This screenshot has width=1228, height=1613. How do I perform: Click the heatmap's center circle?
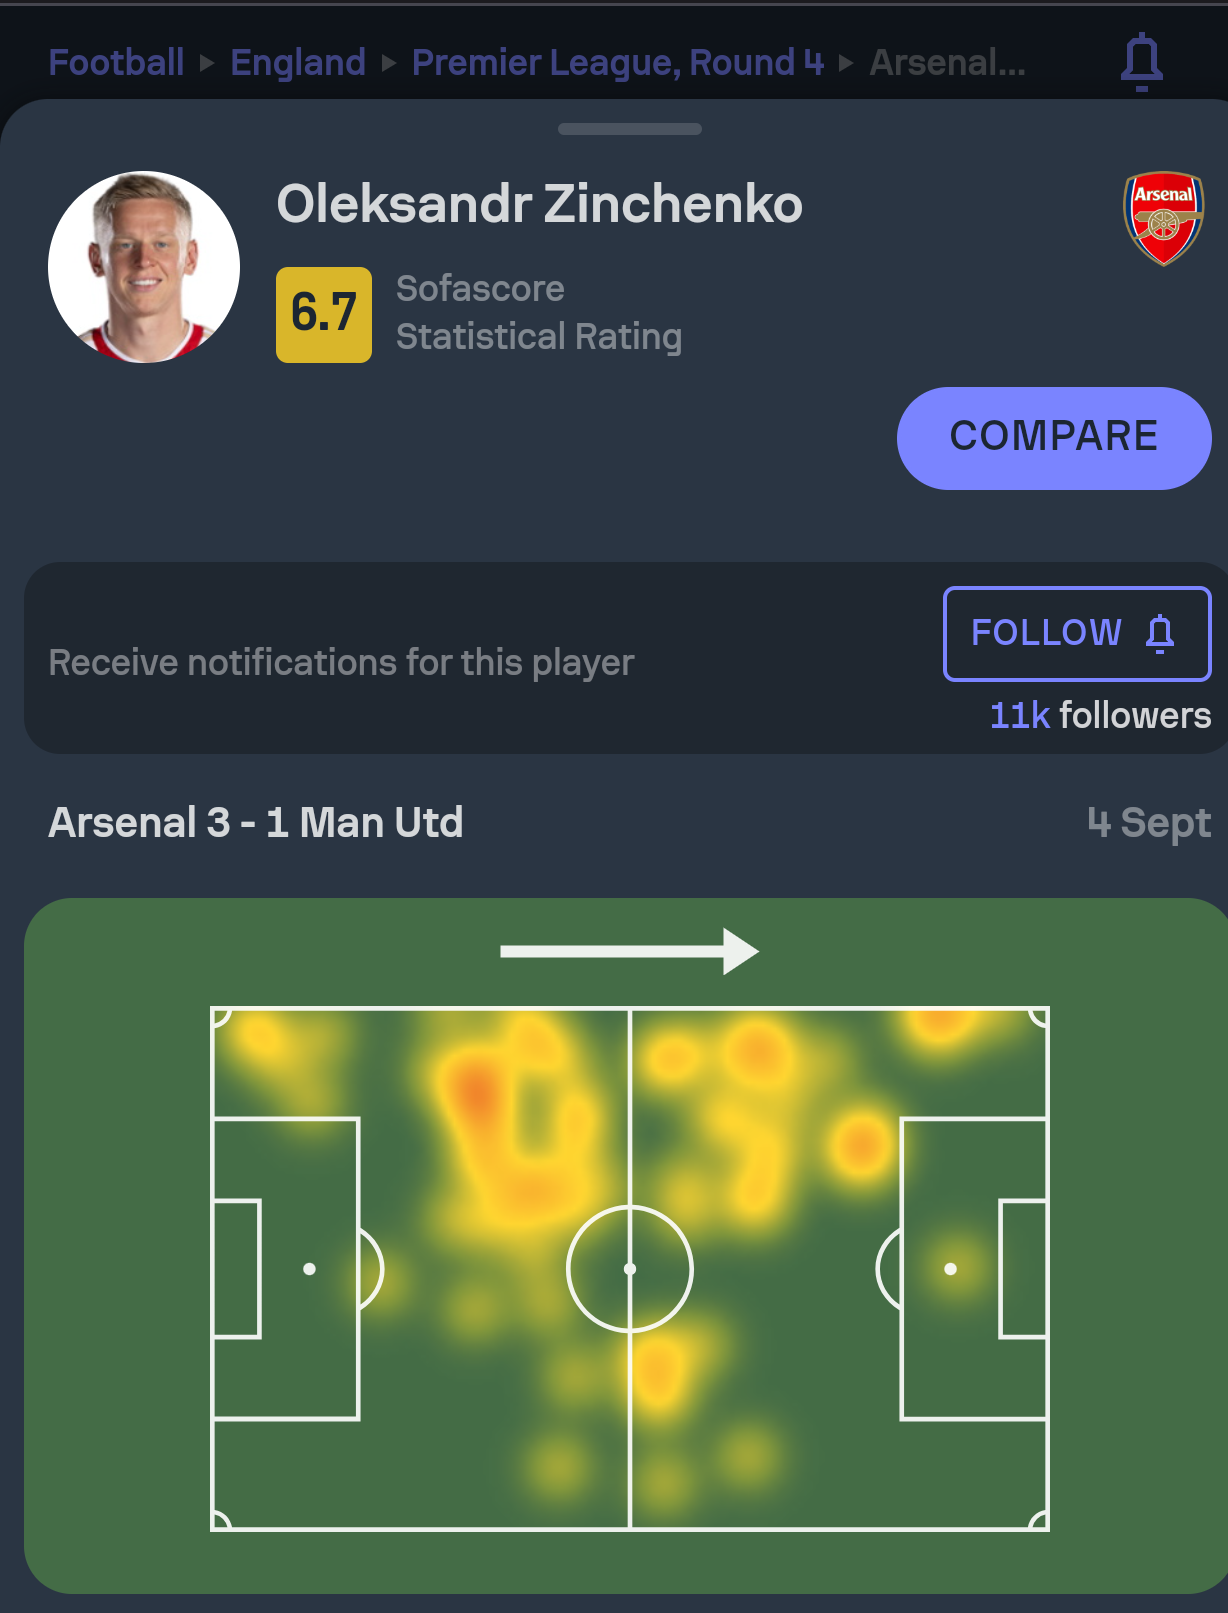pyautogui.click(x=629, y=1269)
